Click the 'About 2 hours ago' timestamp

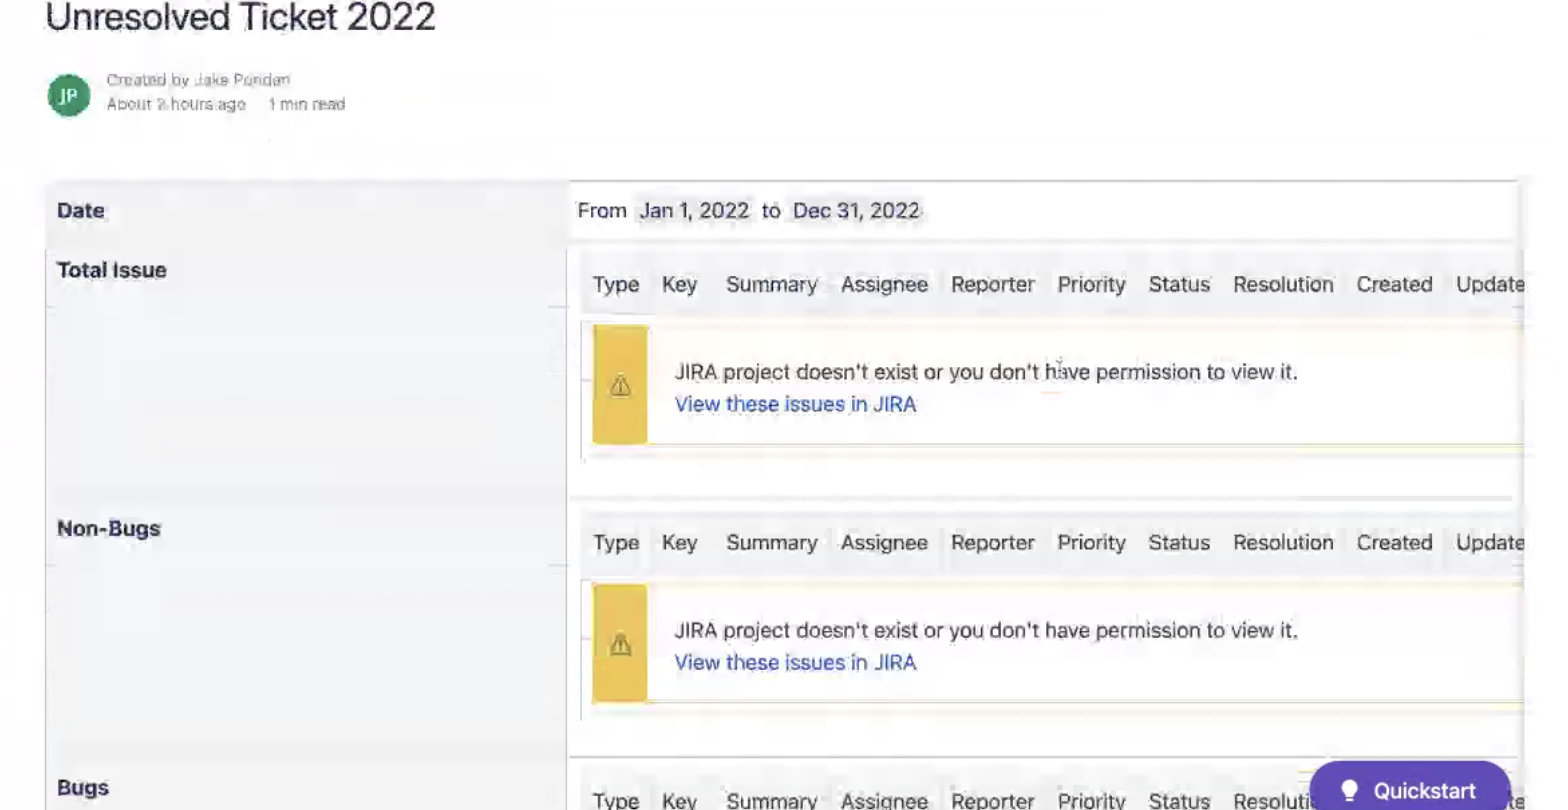pyautogui.click(x=176, y=104)
